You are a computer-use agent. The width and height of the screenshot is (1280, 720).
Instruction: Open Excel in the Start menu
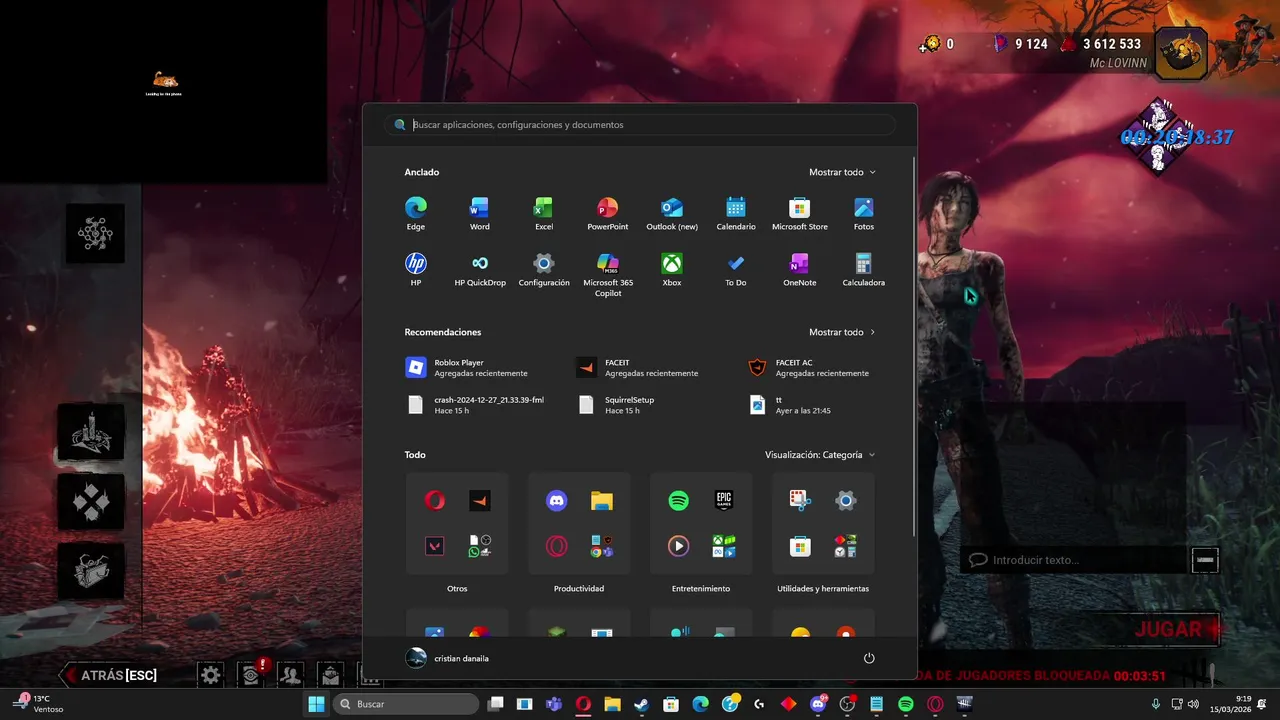(544, 213)
